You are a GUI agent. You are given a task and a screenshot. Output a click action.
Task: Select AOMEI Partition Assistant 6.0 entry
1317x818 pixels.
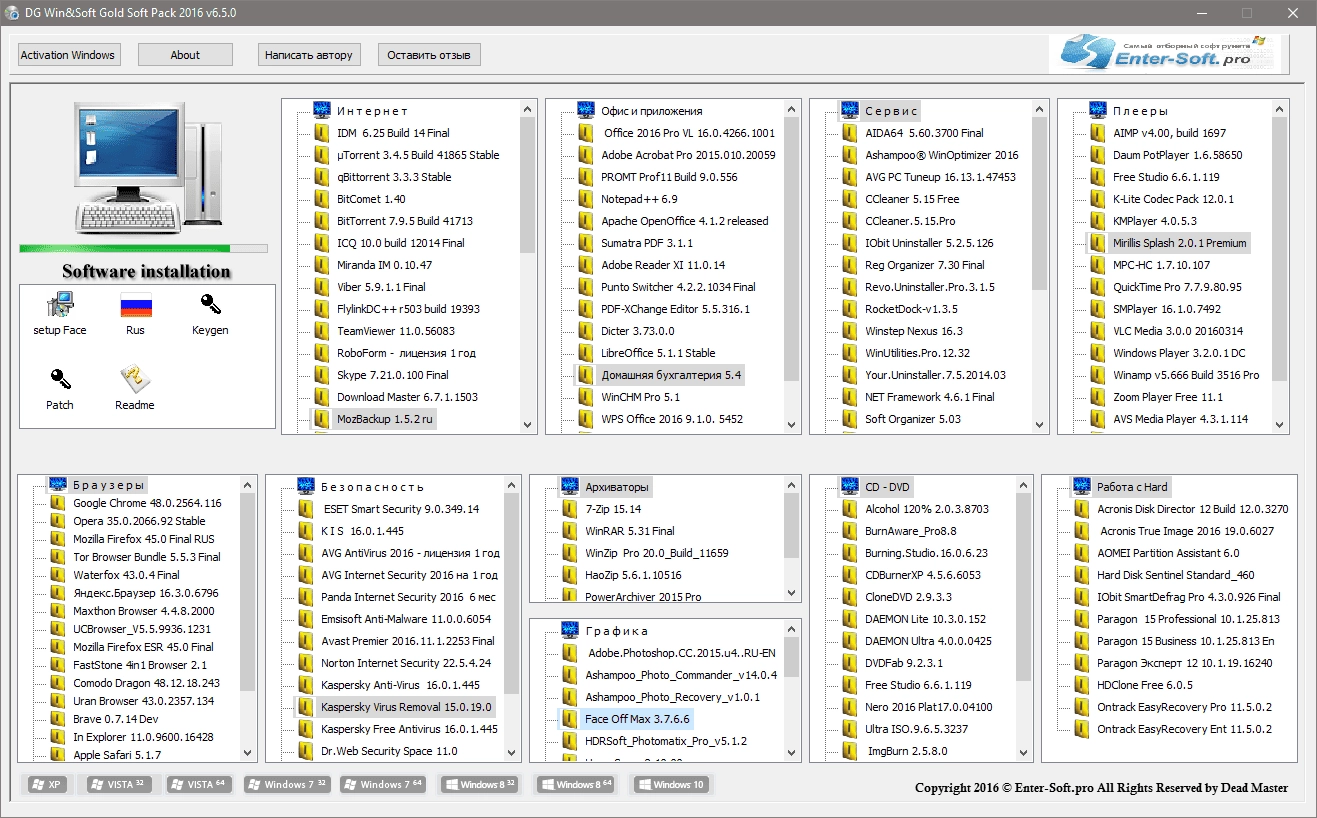[x=1168, y=553]
